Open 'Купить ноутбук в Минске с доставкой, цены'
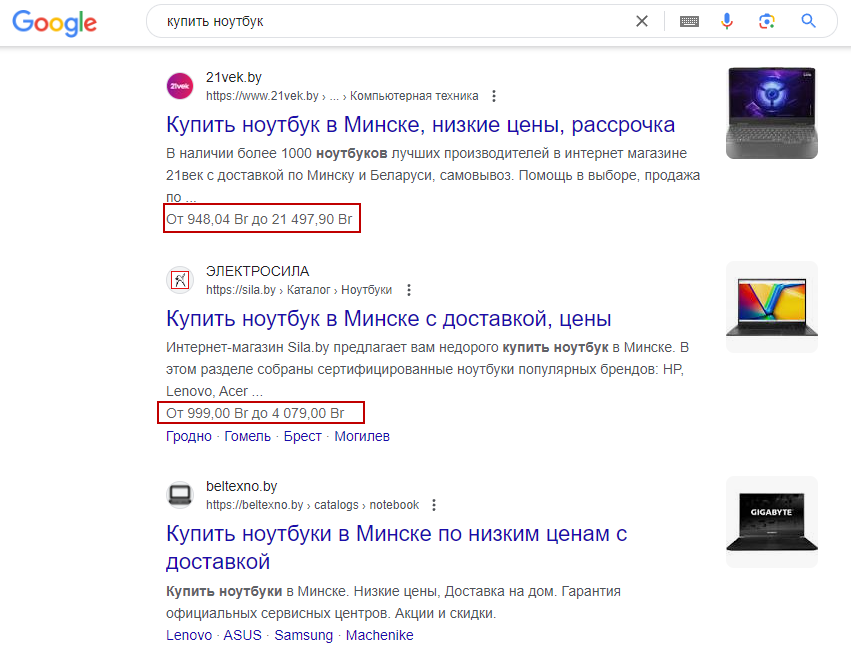This screenshot has width=851, height=650. tap(389, 318)
